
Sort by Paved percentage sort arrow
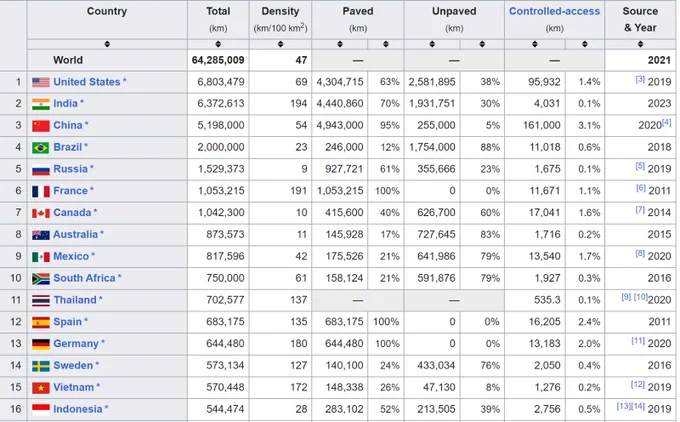pos(386,44)
